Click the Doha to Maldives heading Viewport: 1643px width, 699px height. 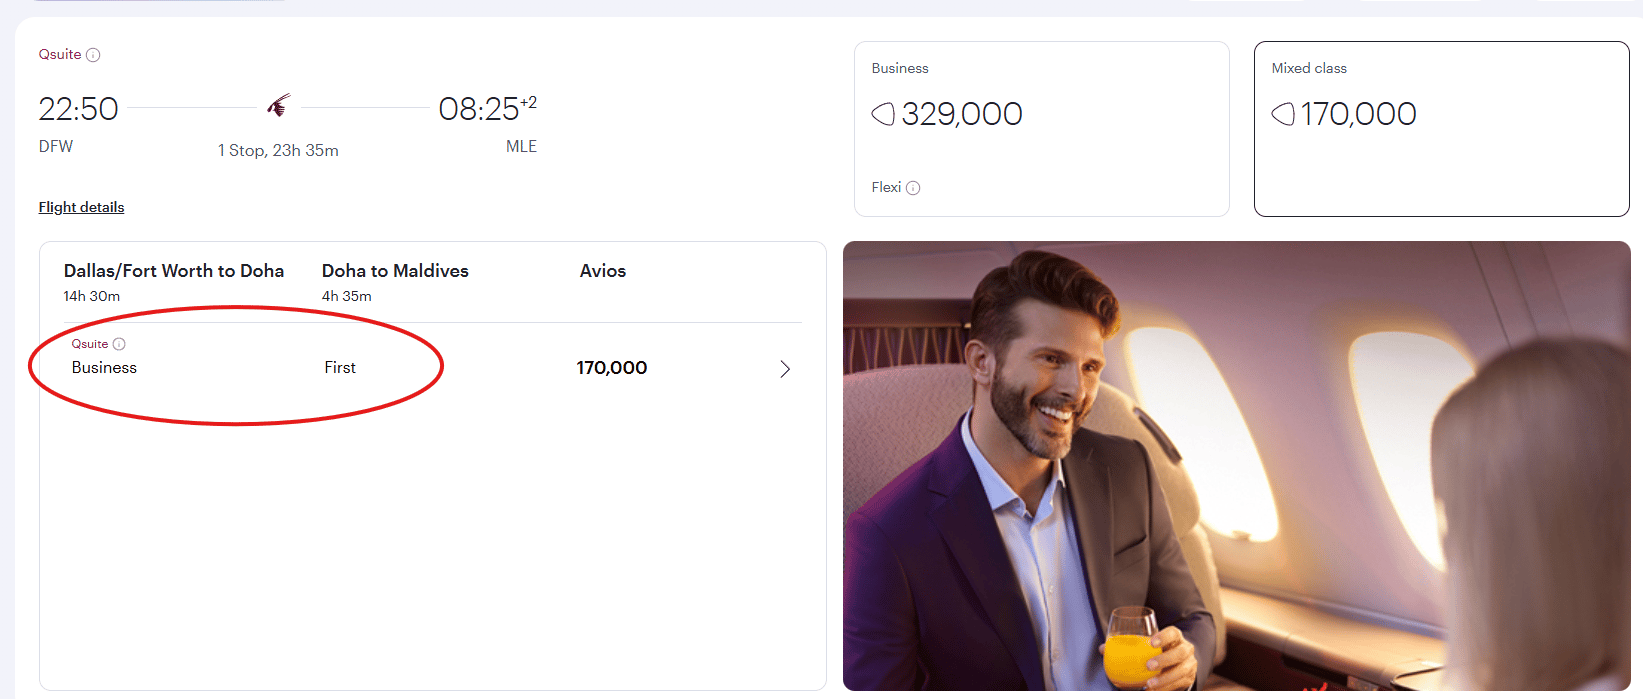[x=395, y=271]
